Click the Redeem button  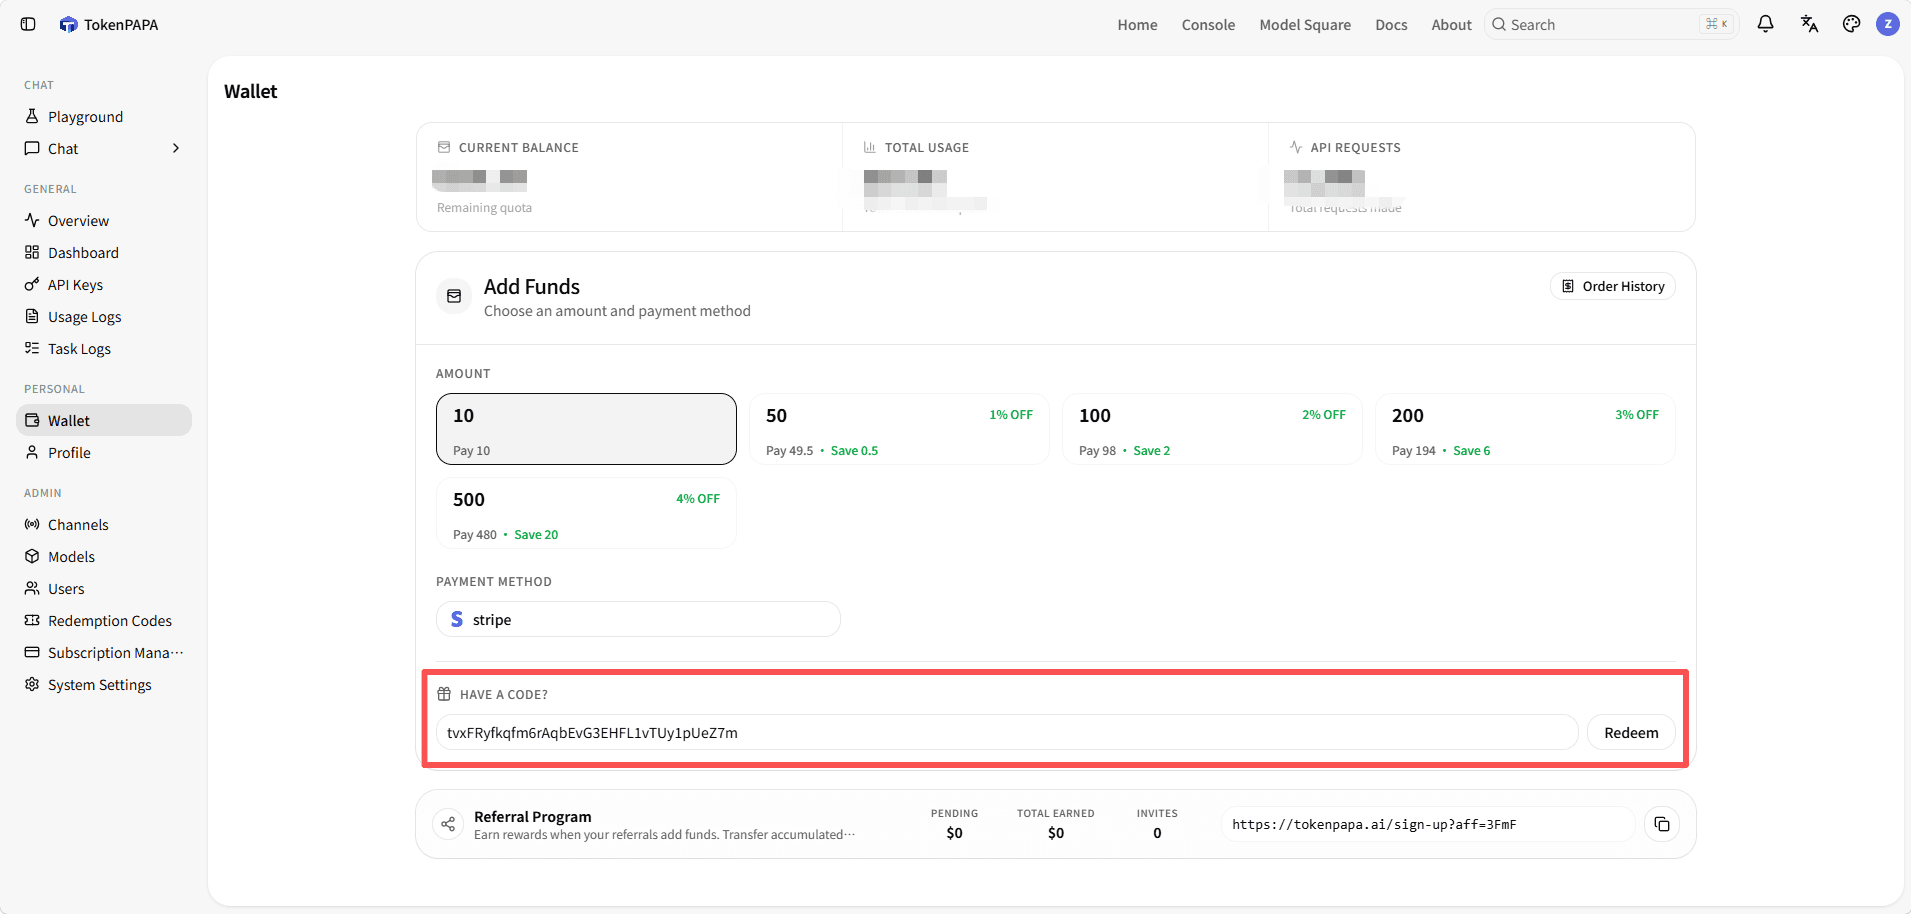pyautogui.click(x=1631, y=732)
